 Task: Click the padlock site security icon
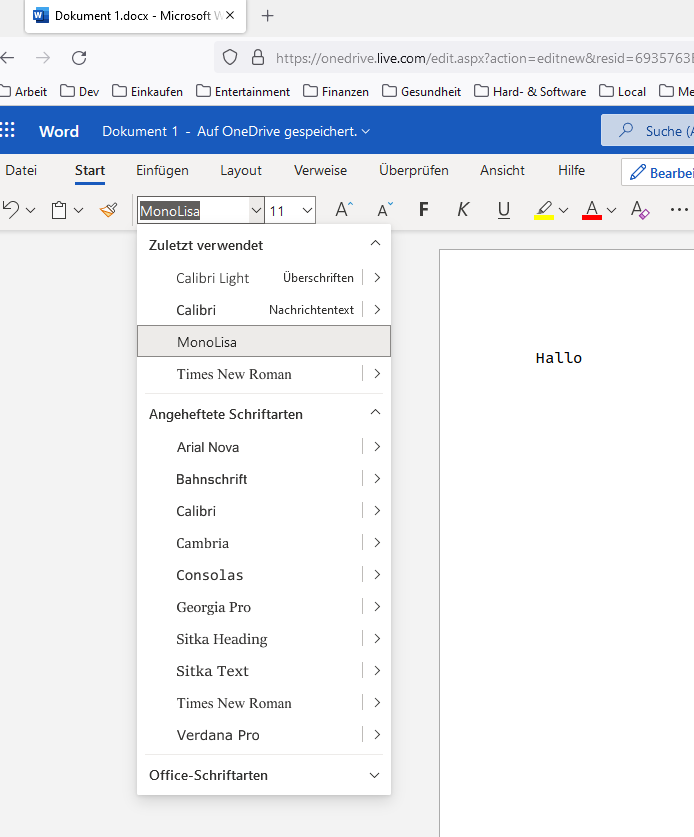pyautogui.click(x=258, y=57)
